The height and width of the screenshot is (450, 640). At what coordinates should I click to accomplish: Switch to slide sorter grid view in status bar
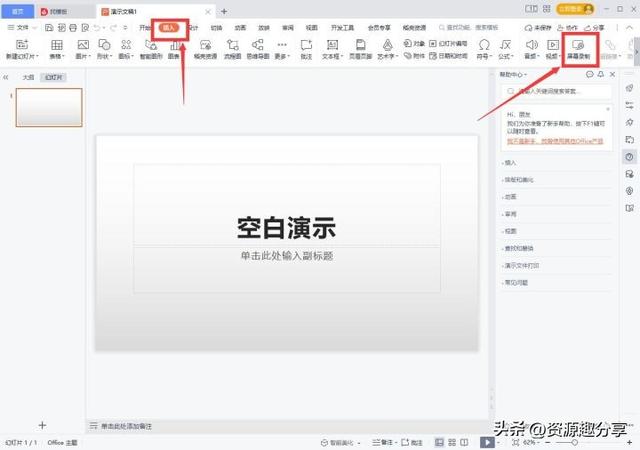pyautogui.click(x=452, y=442)
